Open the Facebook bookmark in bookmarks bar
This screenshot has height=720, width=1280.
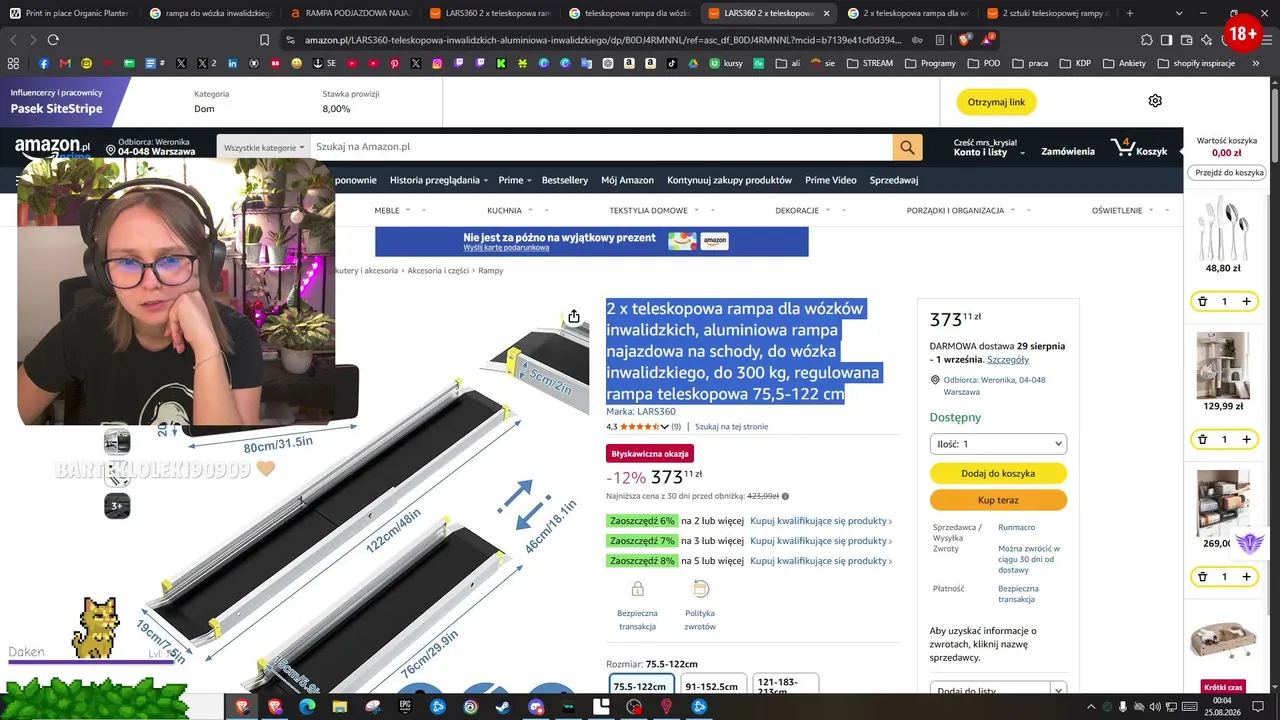(44, 63)
